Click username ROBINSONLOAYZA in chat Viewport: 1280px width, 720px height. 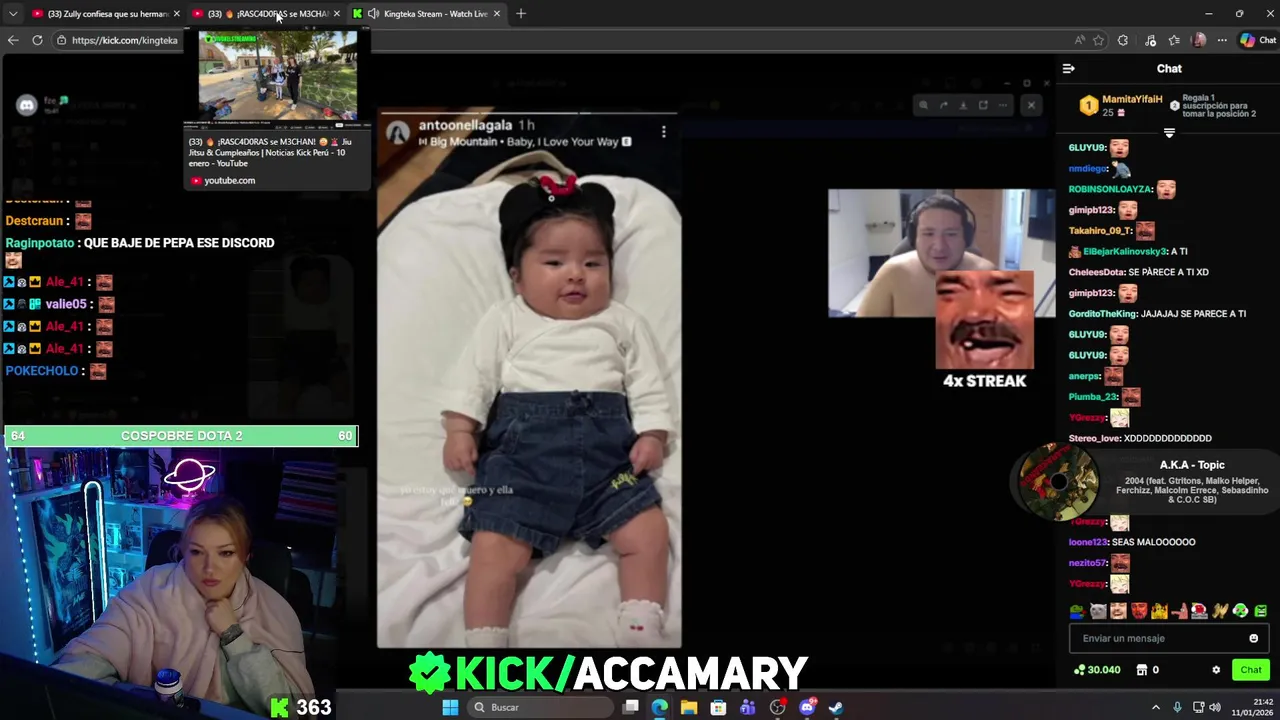pos(1110,189)
